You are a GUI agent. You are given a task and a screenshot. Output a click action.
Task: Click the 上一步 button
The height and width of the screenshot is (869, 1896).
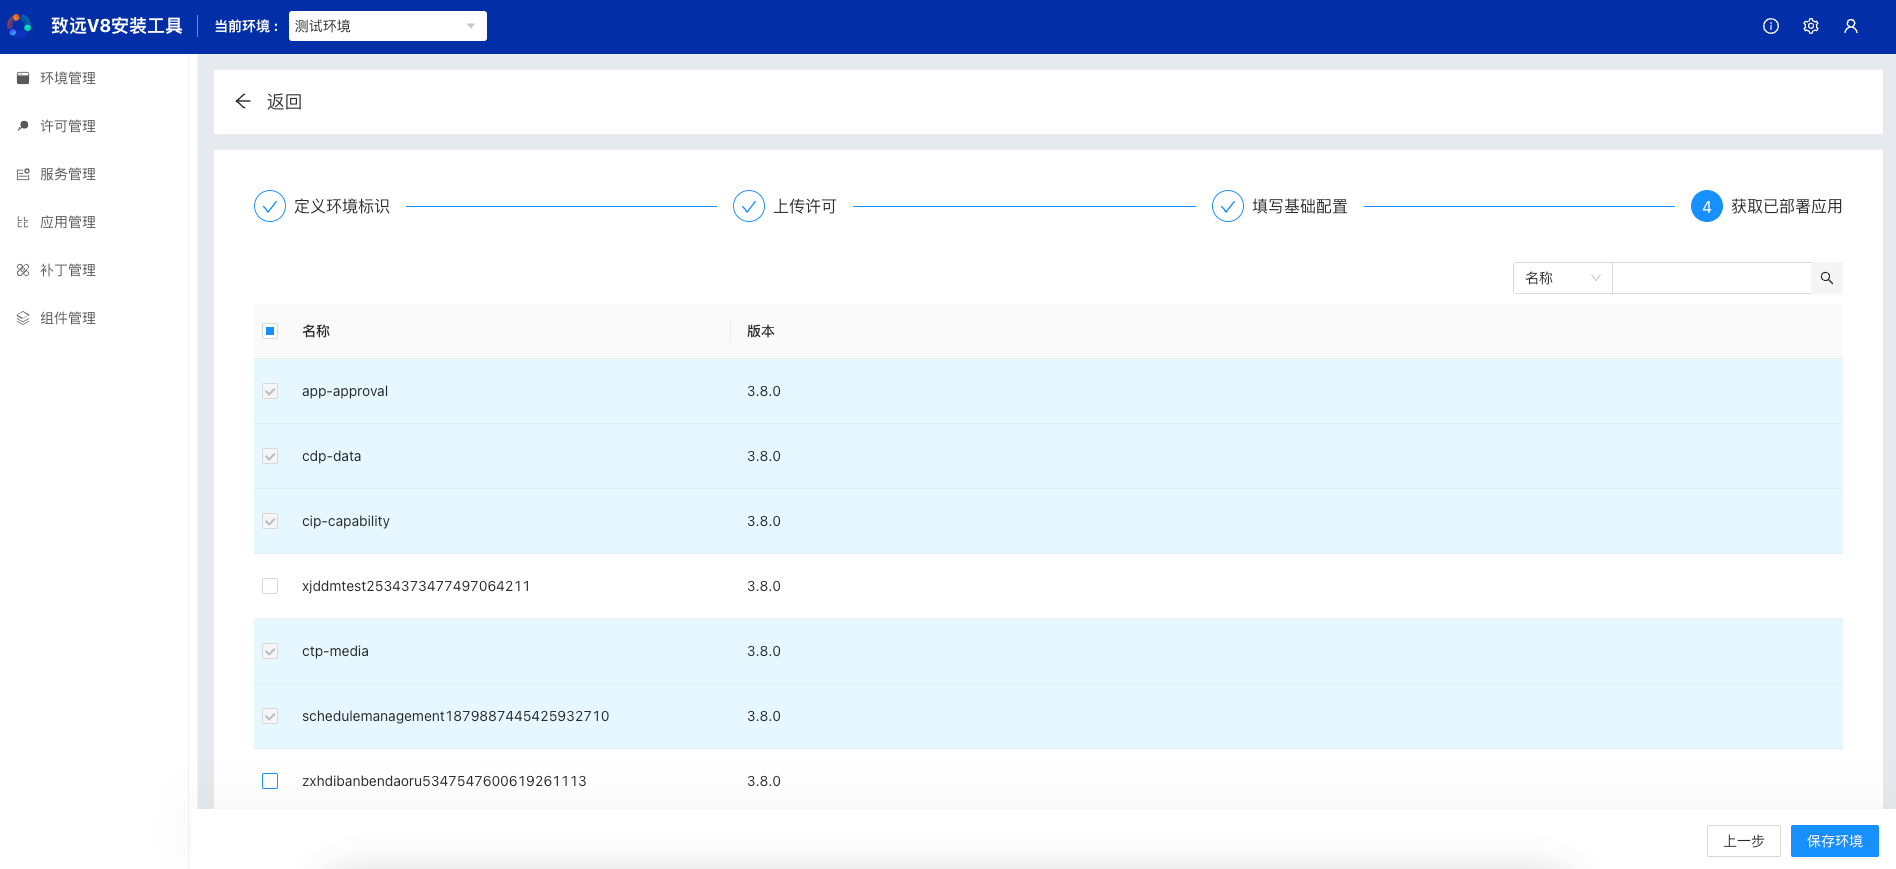pyautogui.click(x=1743, y=841)
